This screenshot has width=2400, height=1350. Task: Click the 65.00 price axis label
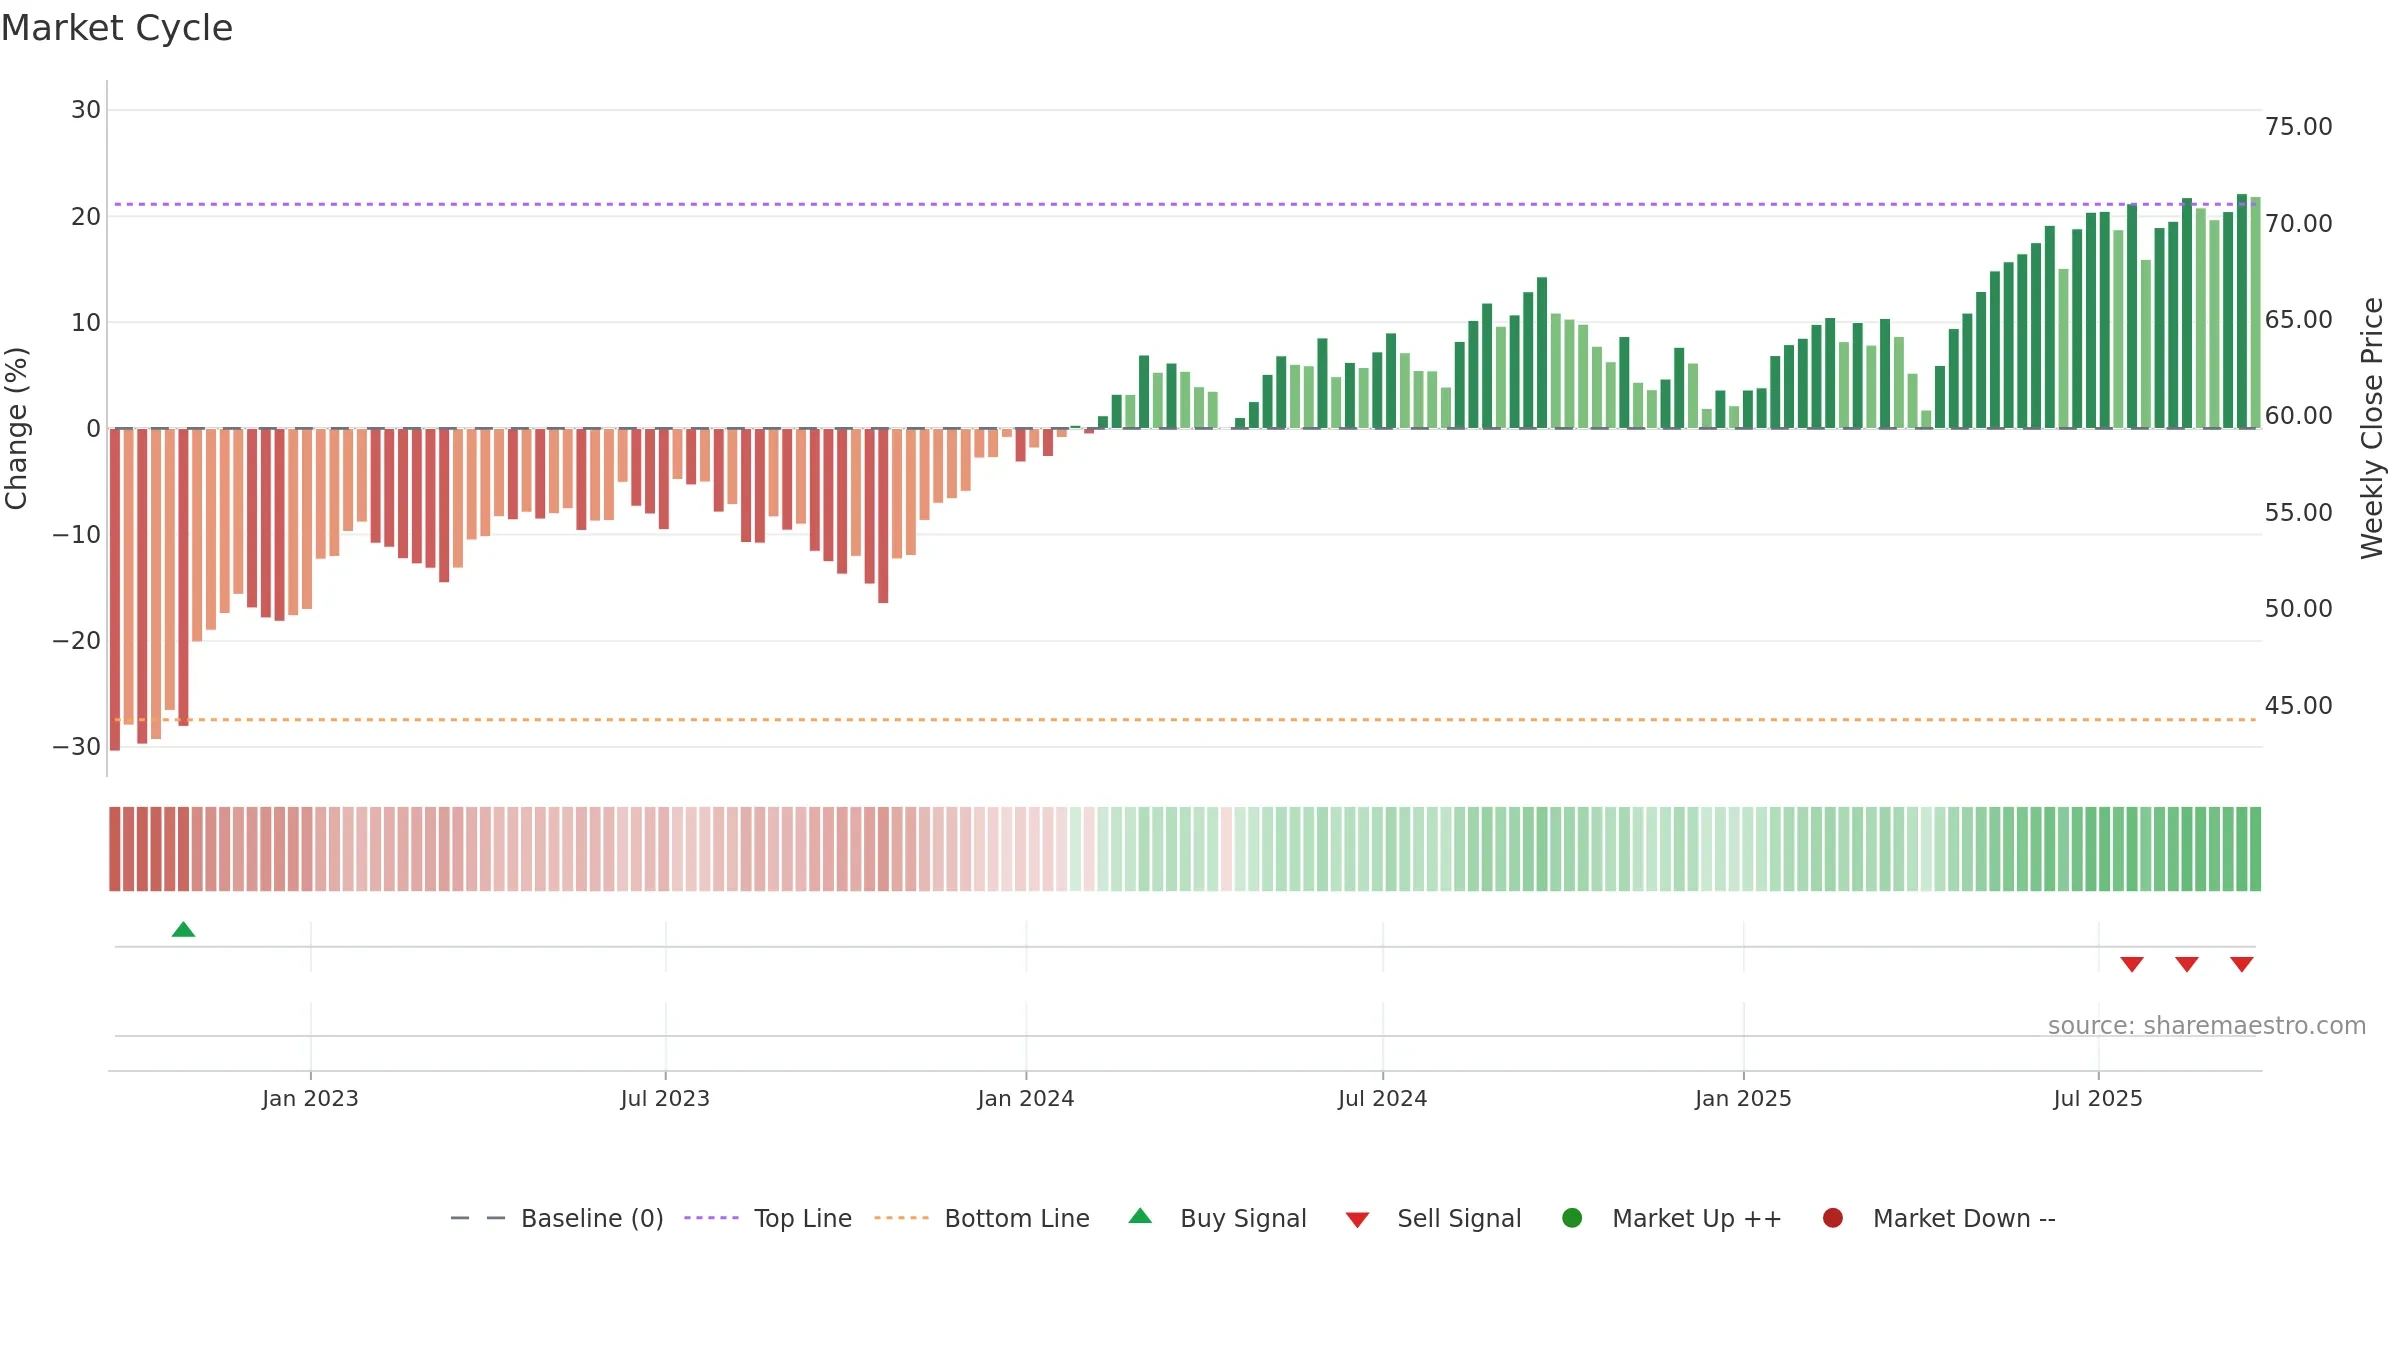2298,320
